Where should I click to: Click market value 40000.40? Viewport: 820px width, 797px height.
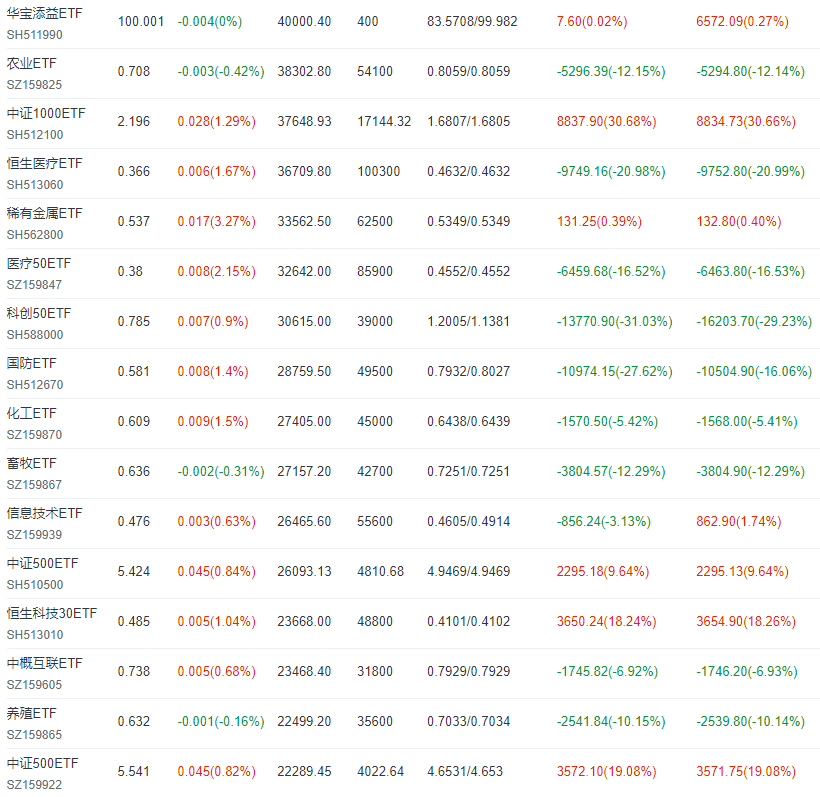[304, 21]
